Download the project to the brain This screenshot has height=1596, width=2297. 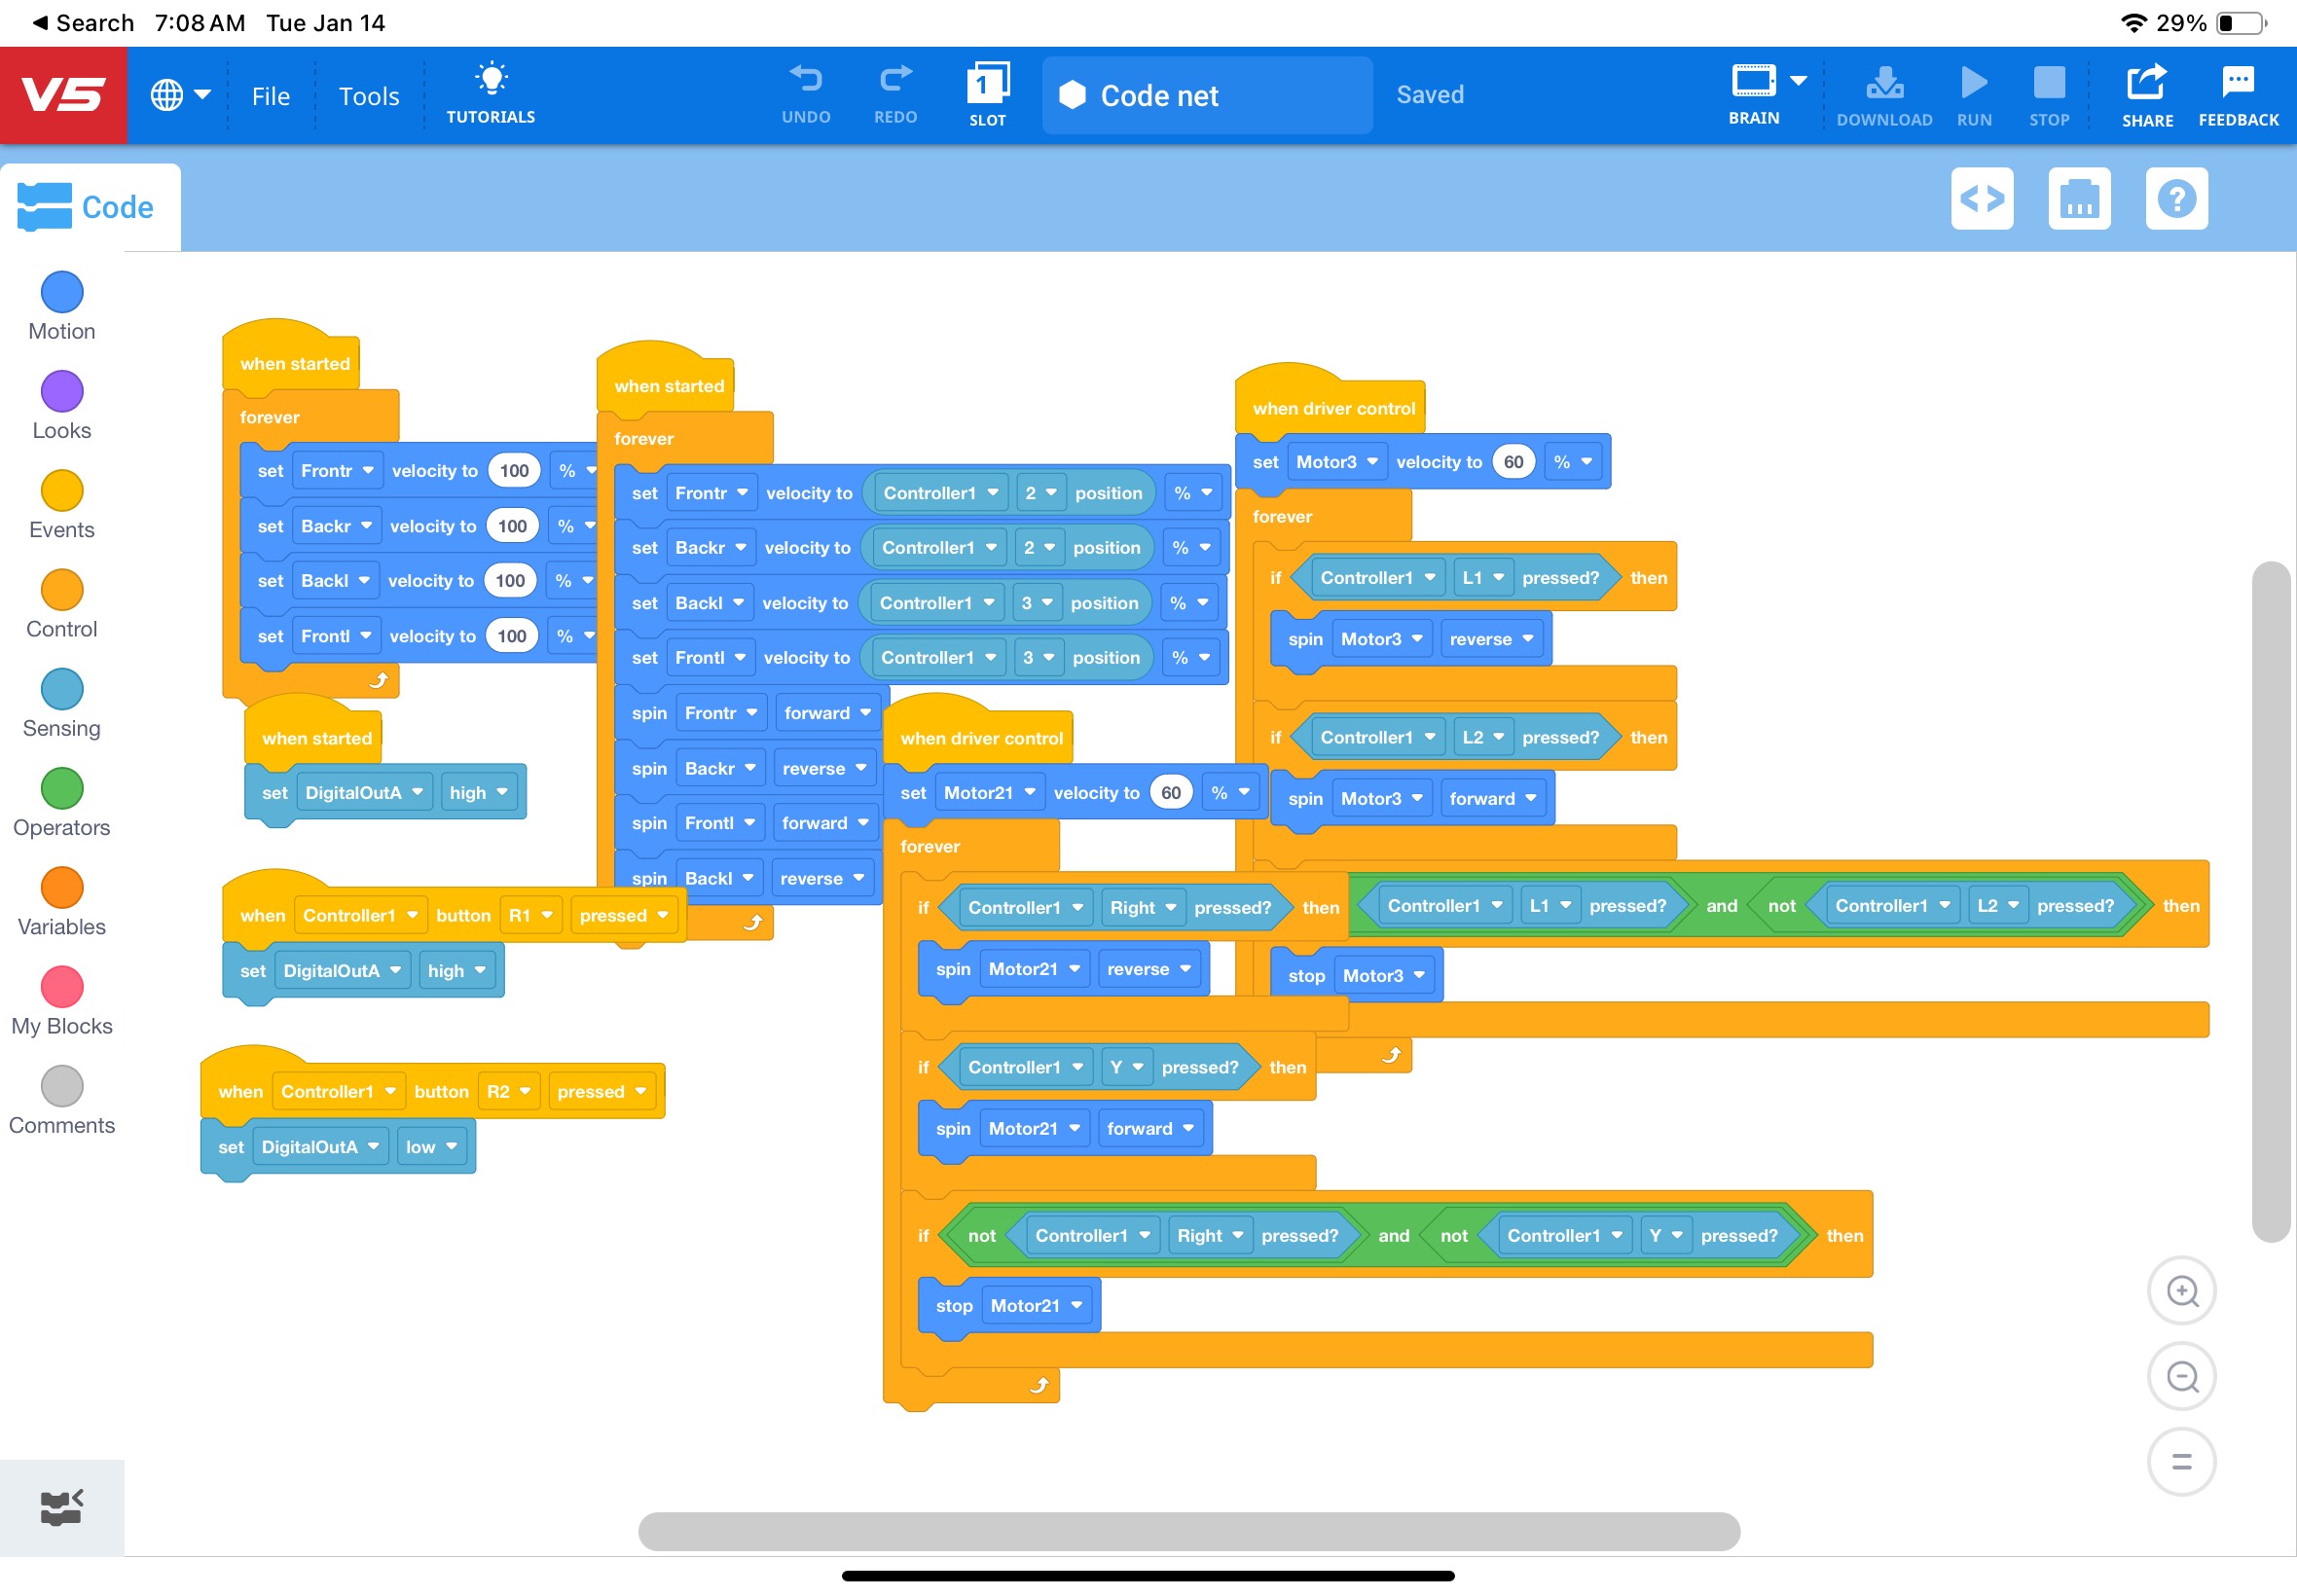click(1884, 96)
